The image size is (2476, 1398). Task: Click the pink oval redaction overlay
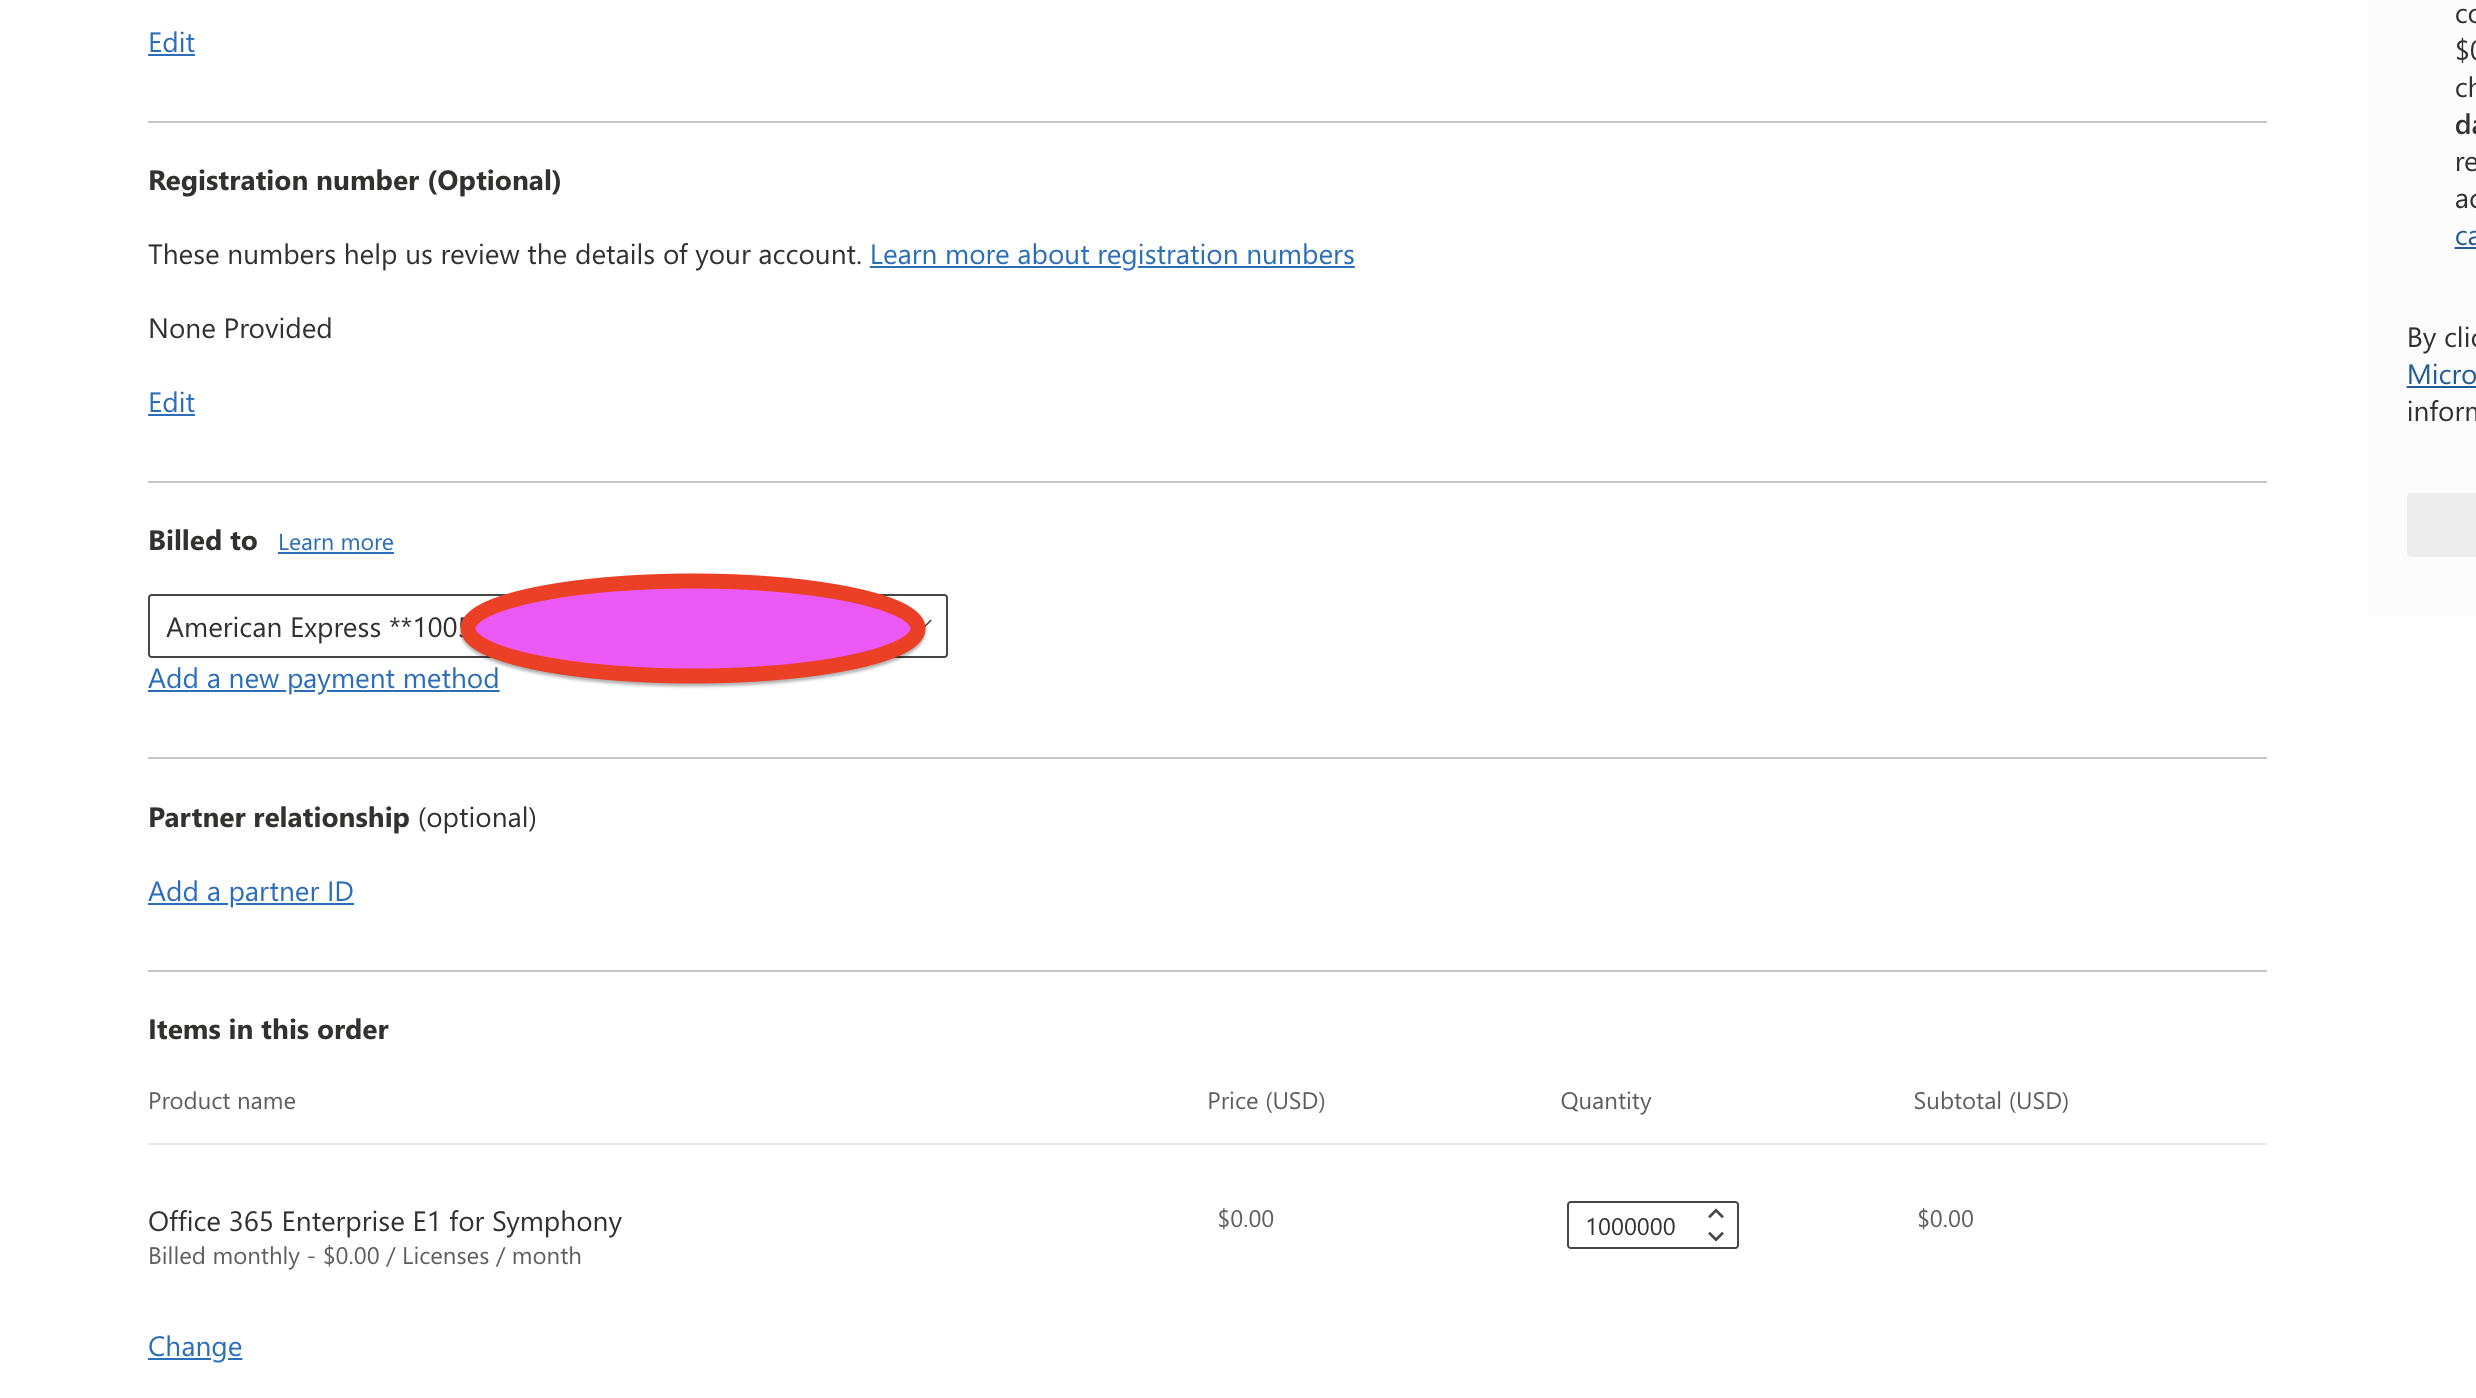pyautogui.click(x=693, y=628)
